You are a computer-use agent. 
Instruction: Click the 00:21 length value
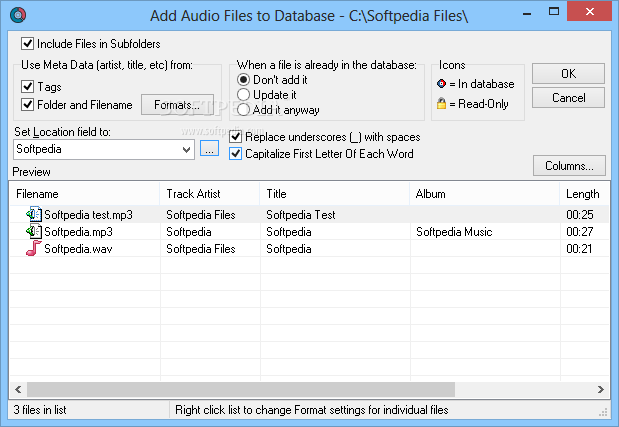tap(579, 249)
